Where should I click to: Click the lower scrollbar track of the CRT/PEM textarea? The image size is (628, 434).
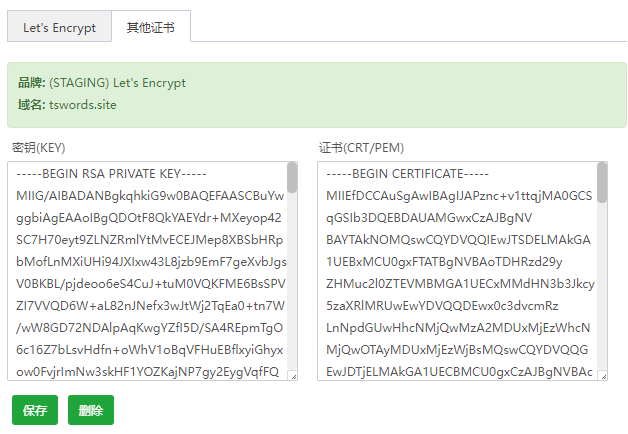[602, 286]
